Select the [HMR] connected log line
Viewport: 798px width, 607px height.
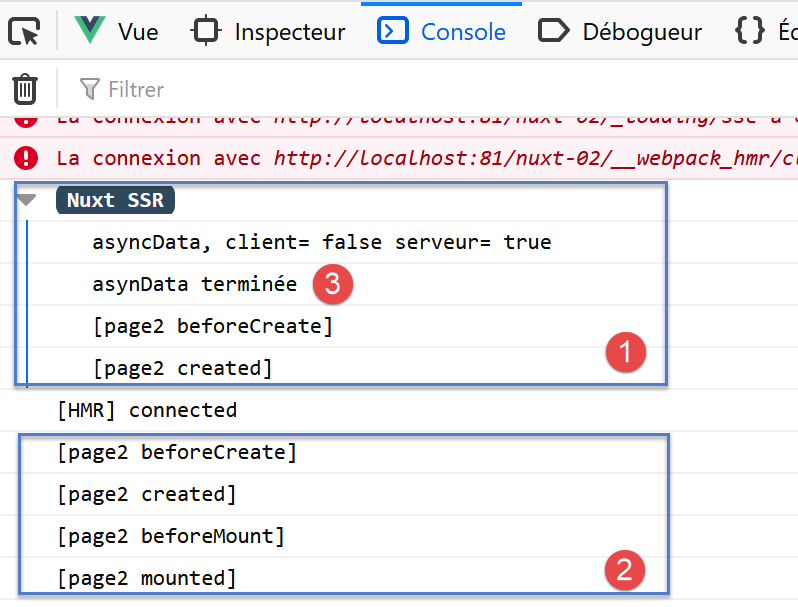147,410
